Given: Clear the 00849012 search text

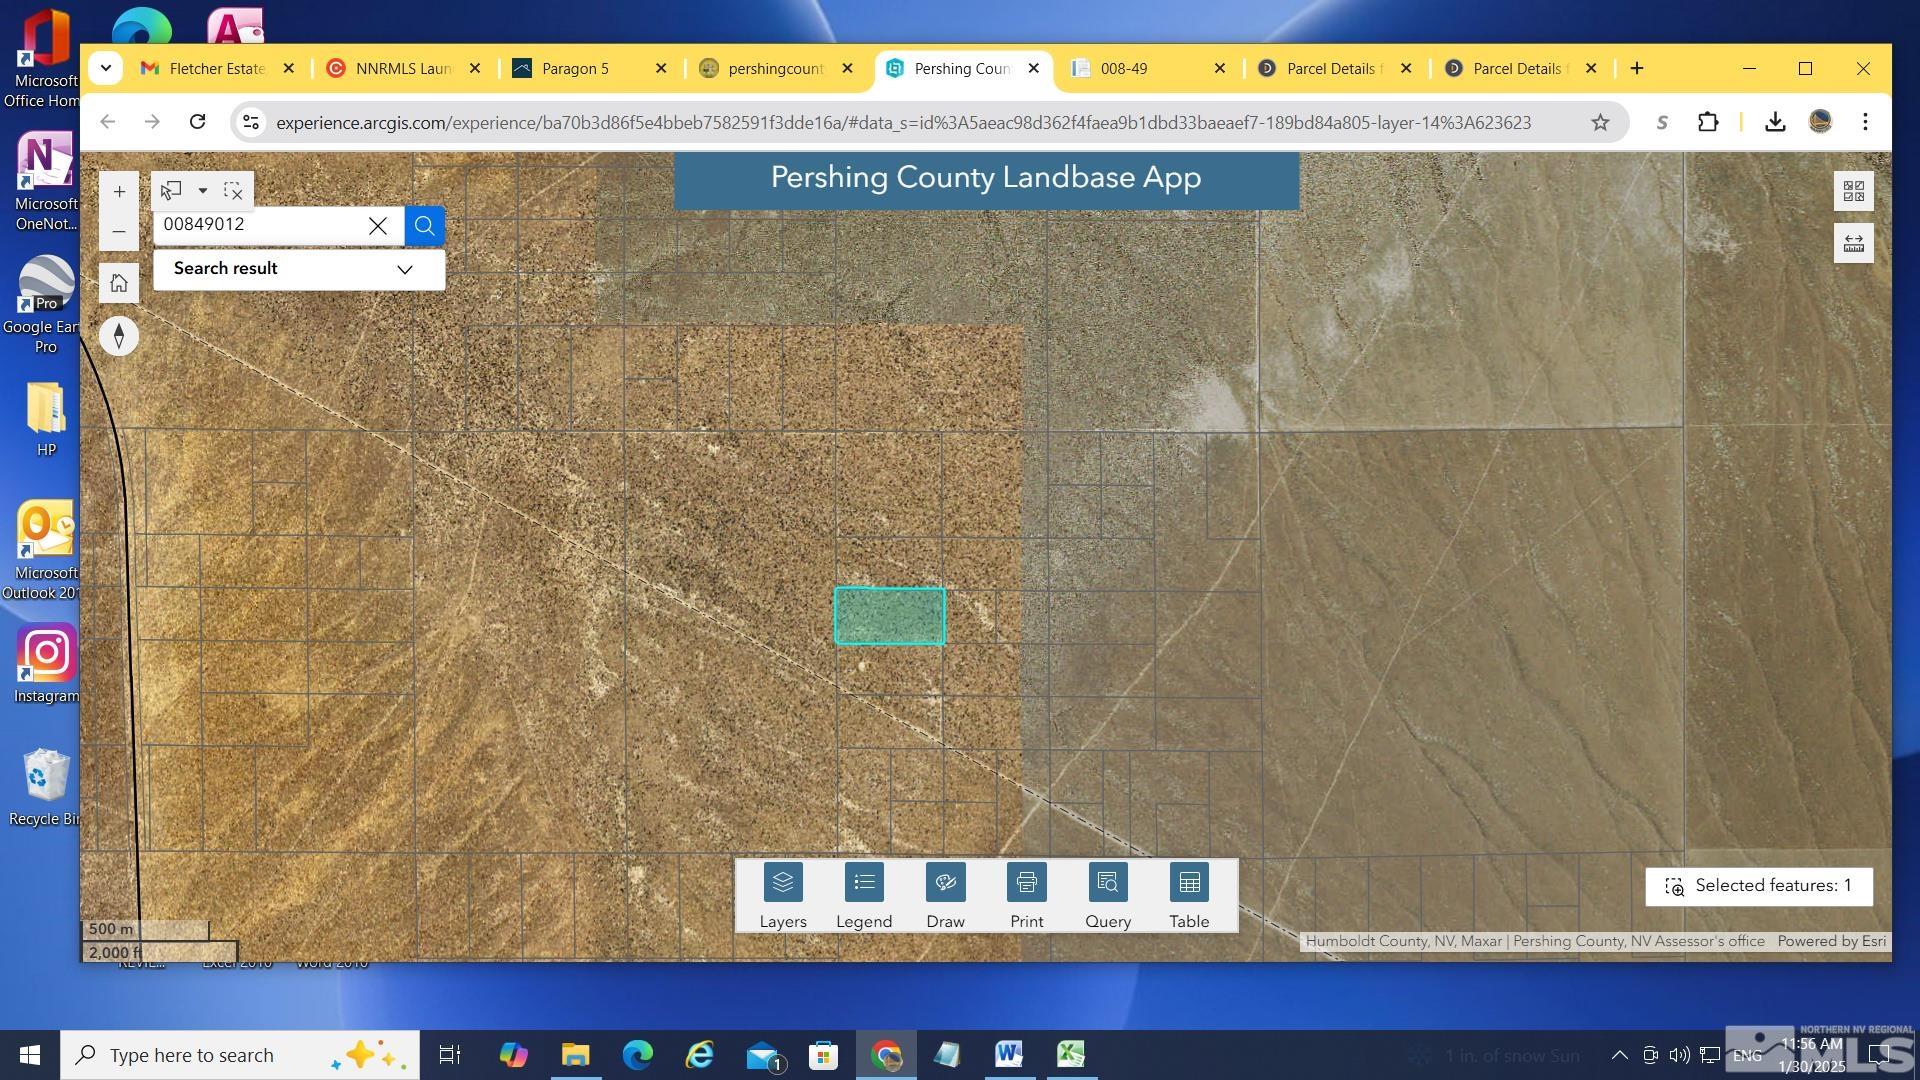Looking at the screenshot, I should pyautogui.click(x=377, y=226).
